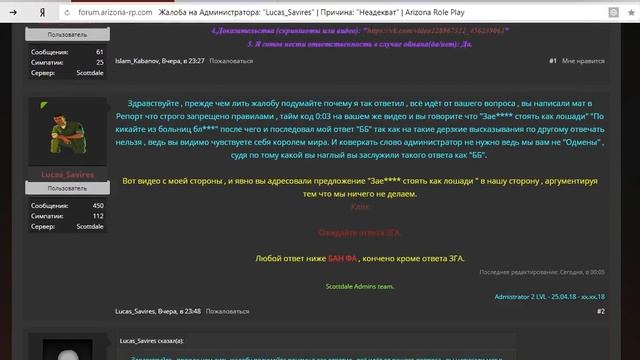
Task: Open Yandex home via the Я icon
Action: point(42,13)
